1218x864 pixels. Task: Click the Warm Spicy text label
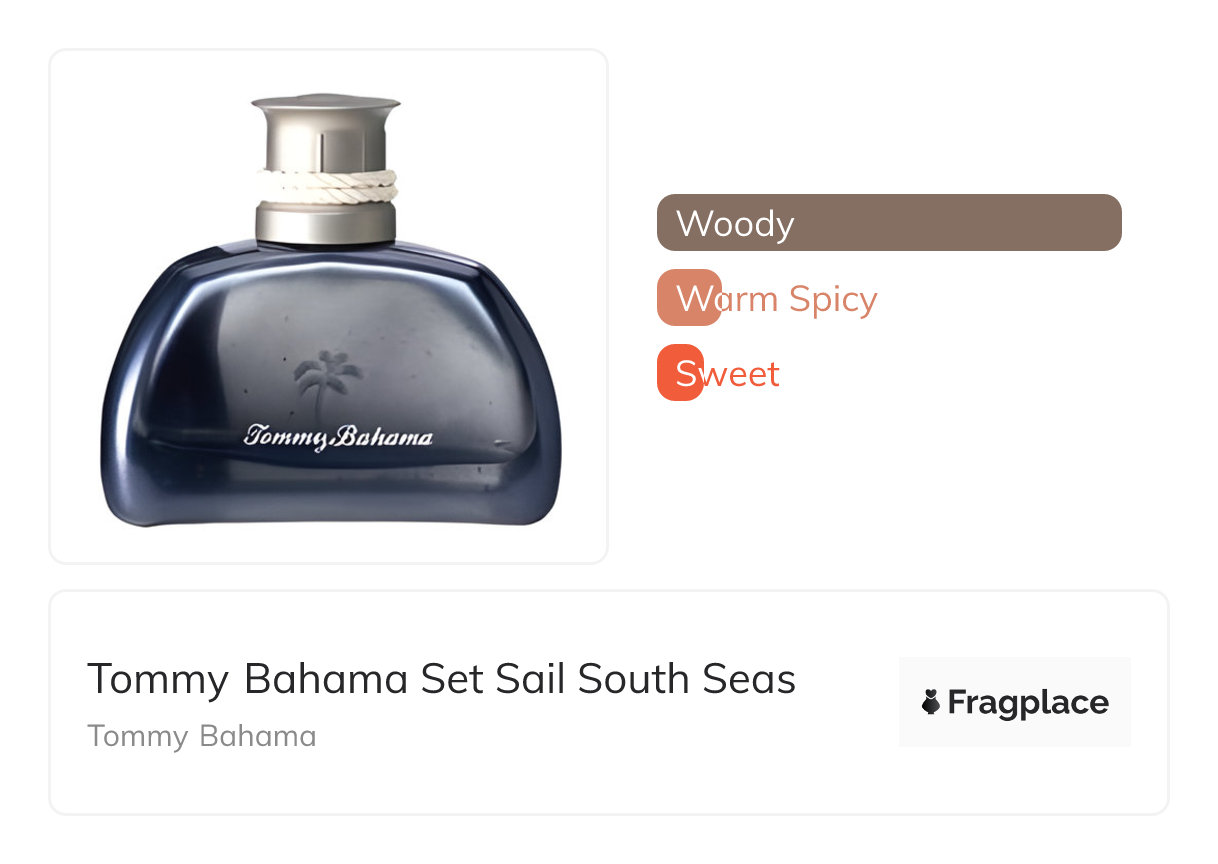[777, 298]
